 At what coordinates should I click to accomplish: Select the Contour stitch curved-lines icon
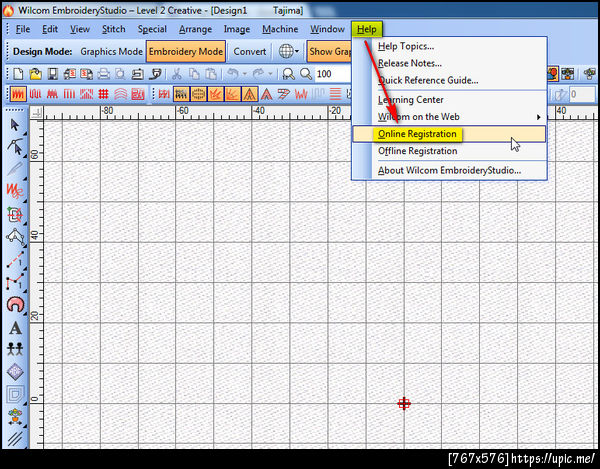pyautogui.click(x=120, y=94)
